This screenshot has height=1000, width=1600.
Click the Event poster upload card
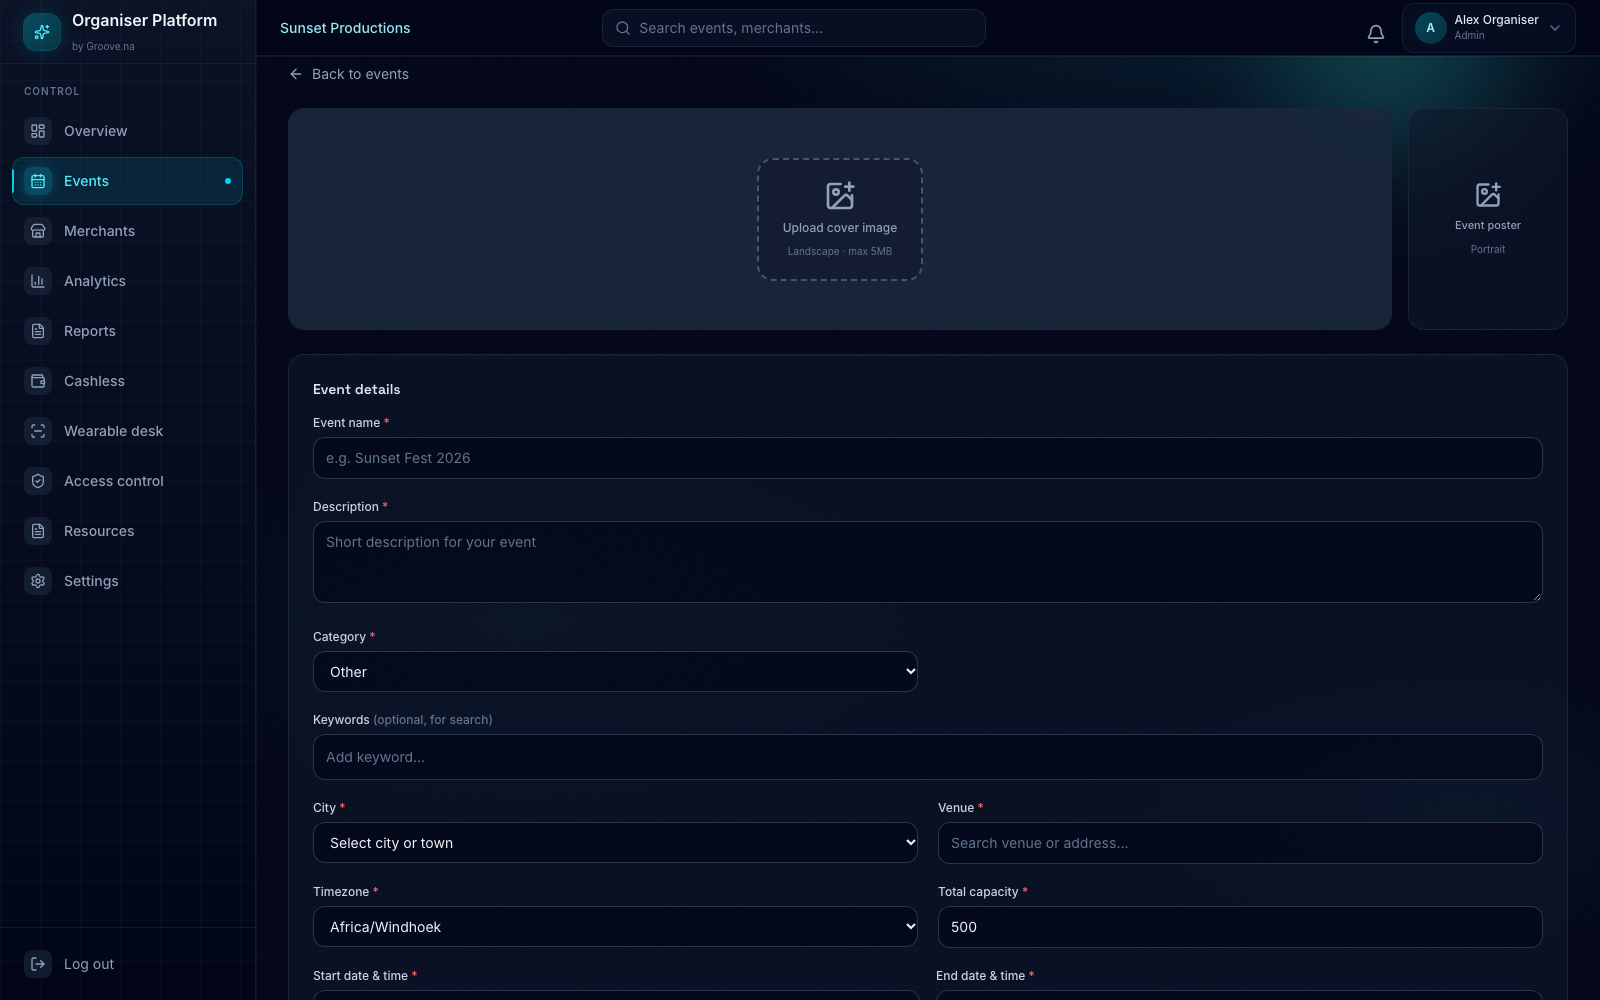tap(1488, 219)
